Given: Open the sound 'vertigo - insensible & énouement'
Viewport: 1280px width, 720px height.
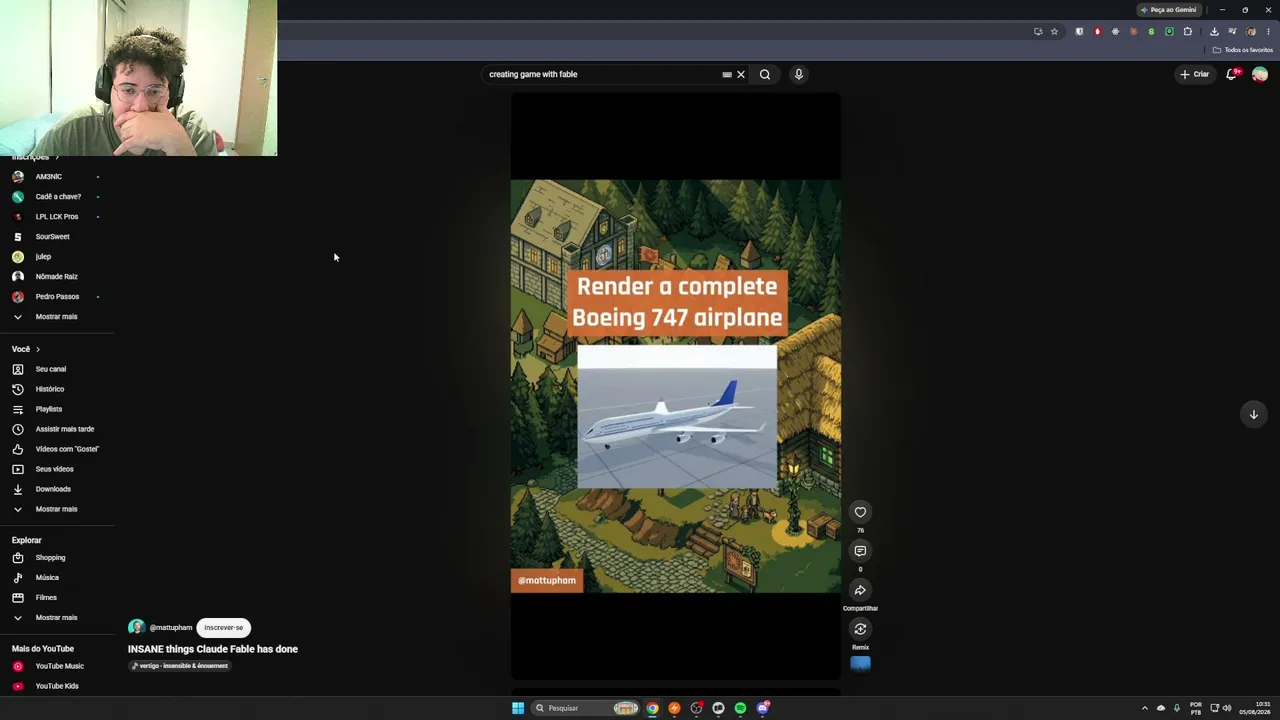Looking at the screenshot, I should pyautogui.click(x=180, y=666).
